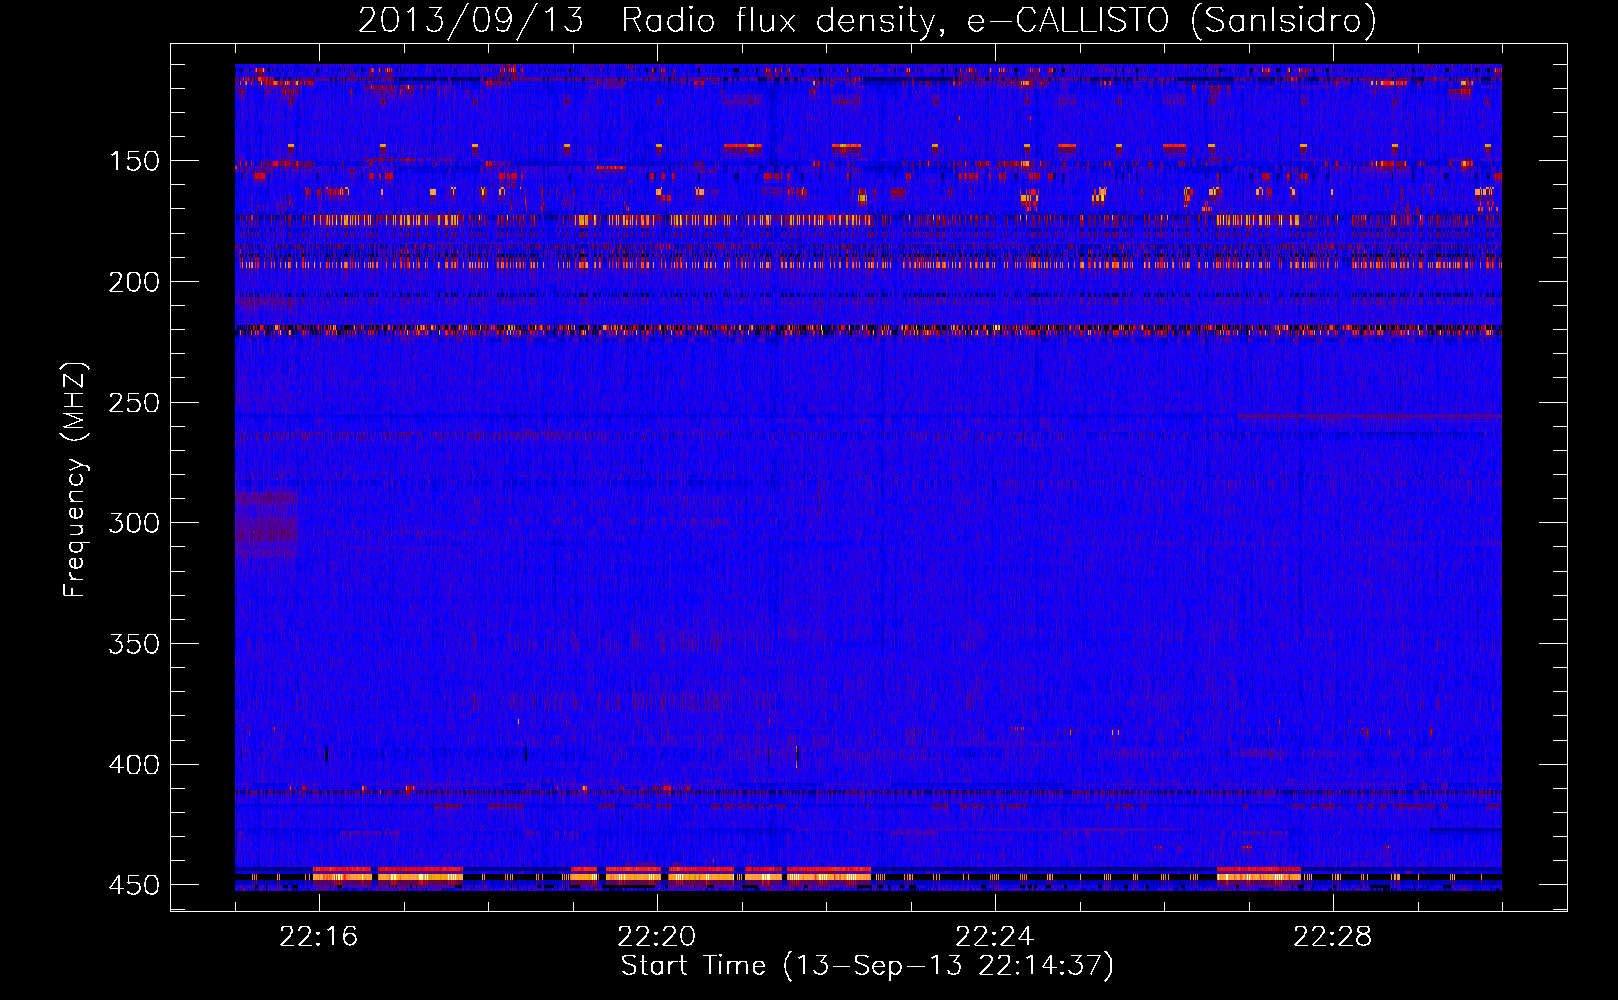Click the 22:16 time tick label
This screenshot has width=1618, height=1000.
point(319,937)
